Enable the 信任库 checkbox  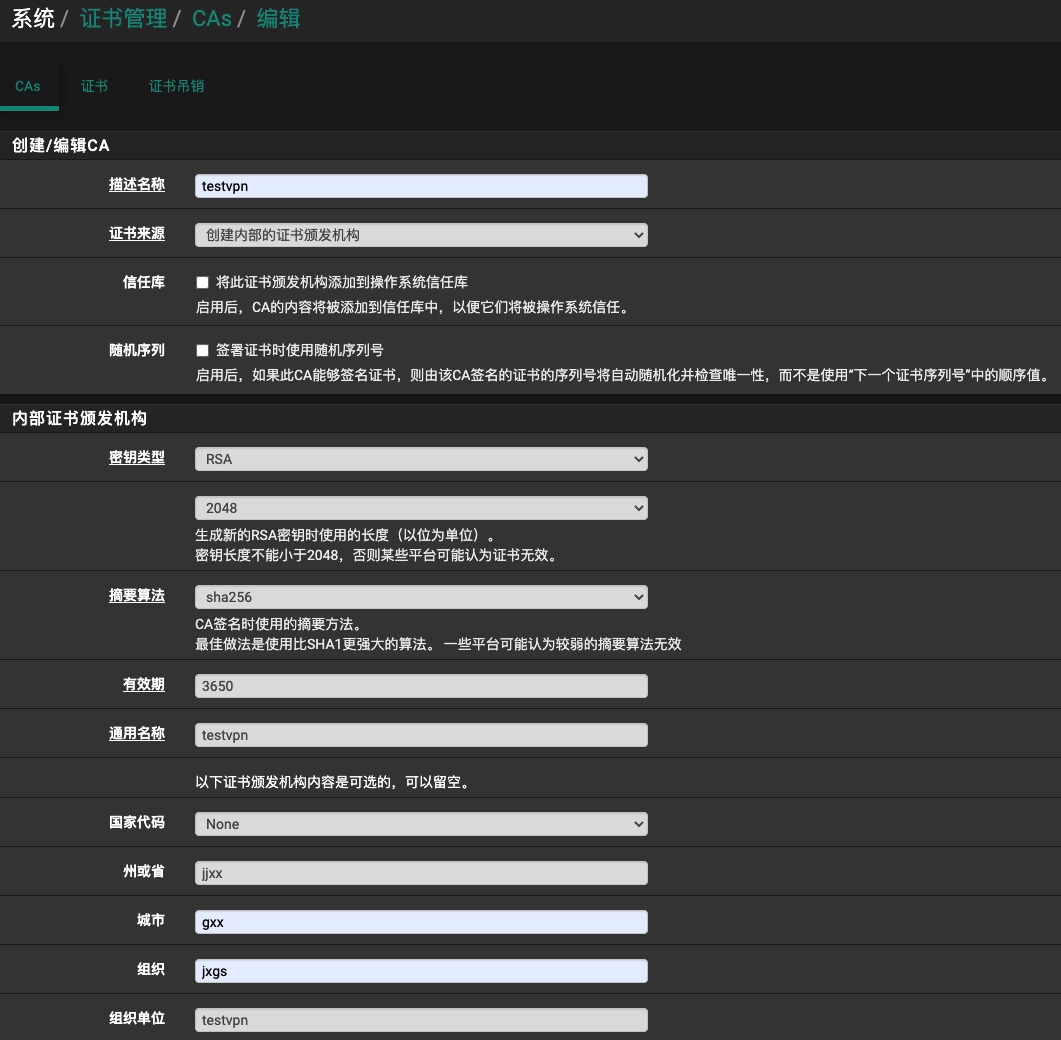coord(203,283)
